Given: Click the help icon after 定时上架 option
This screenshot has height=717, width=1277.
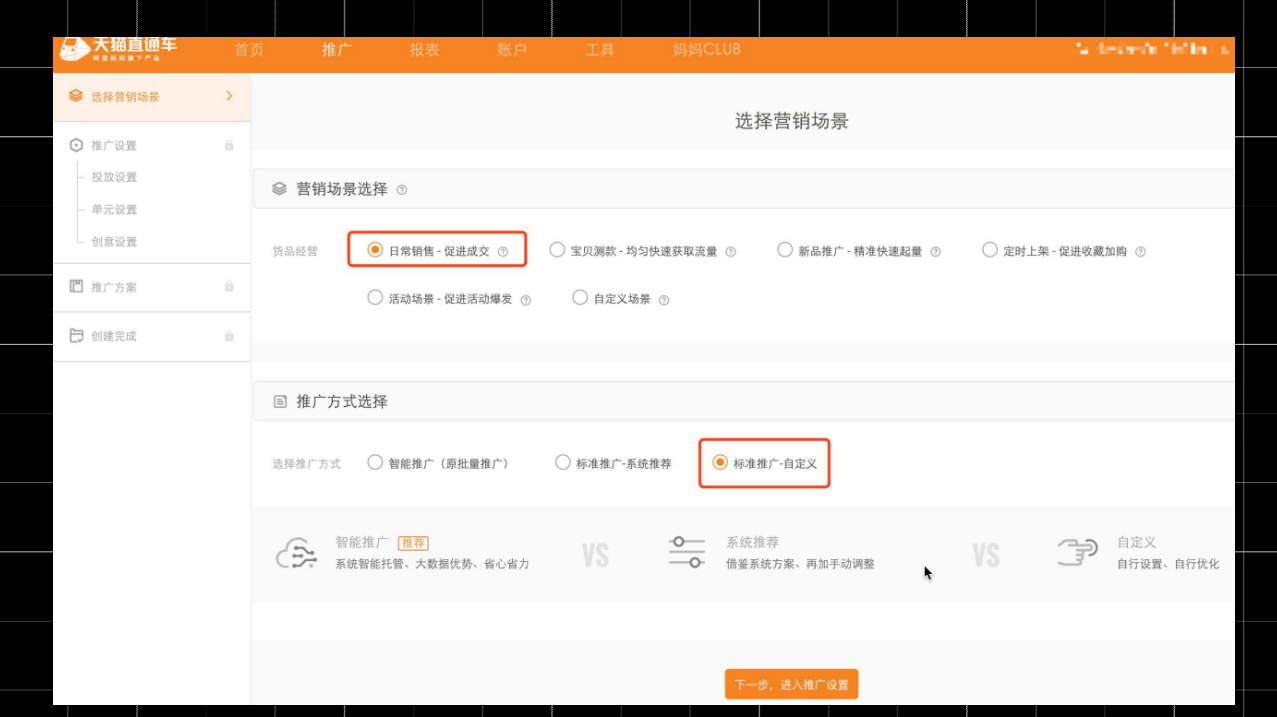Looking at the screenshot, I should click(x=1140, y=252).
